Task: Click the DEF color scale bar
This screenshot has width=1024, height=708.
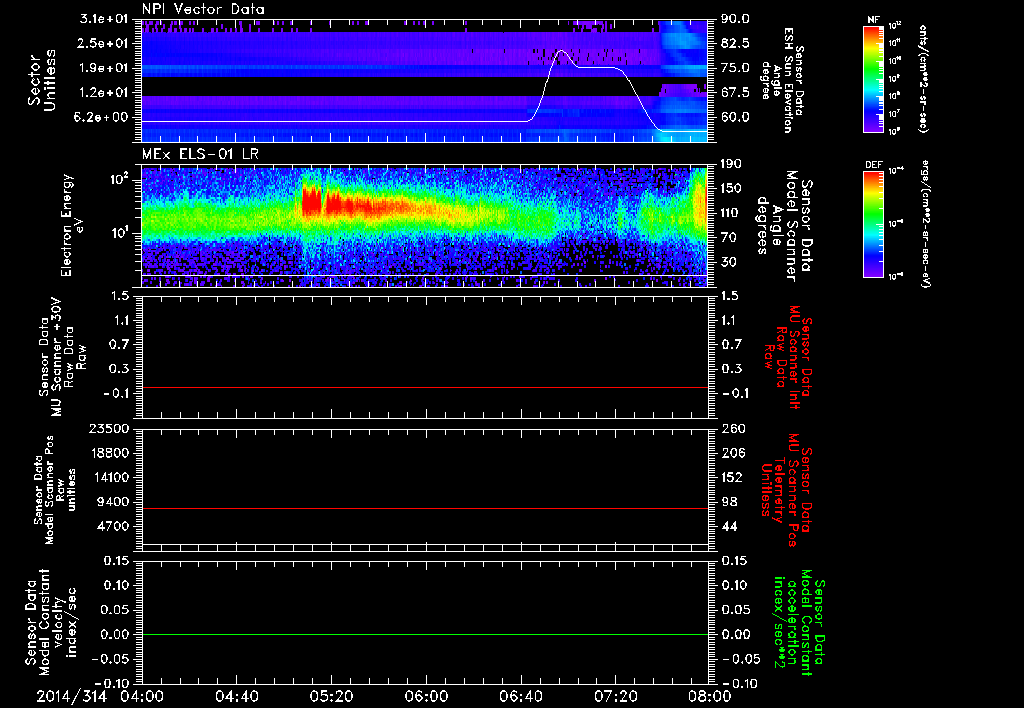Action: [x=873, y=224]
